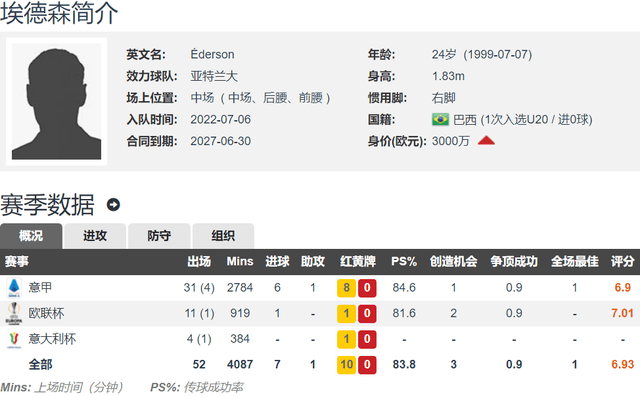Click the 评分 column header
This screenshot has width=640, height=396.
click(x=623, y=261)
